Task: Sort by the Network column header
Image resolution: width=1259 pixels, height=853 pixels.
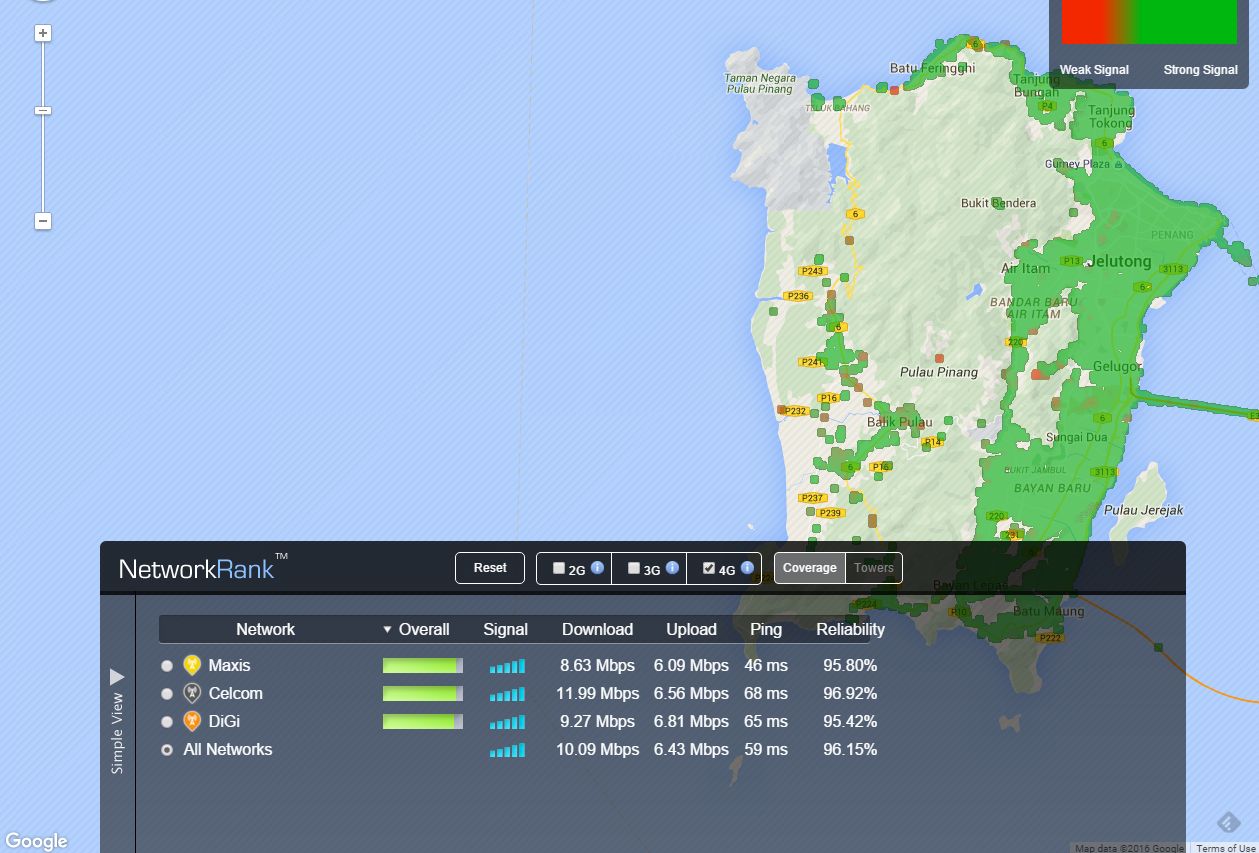Action: (x=265, y=629)
